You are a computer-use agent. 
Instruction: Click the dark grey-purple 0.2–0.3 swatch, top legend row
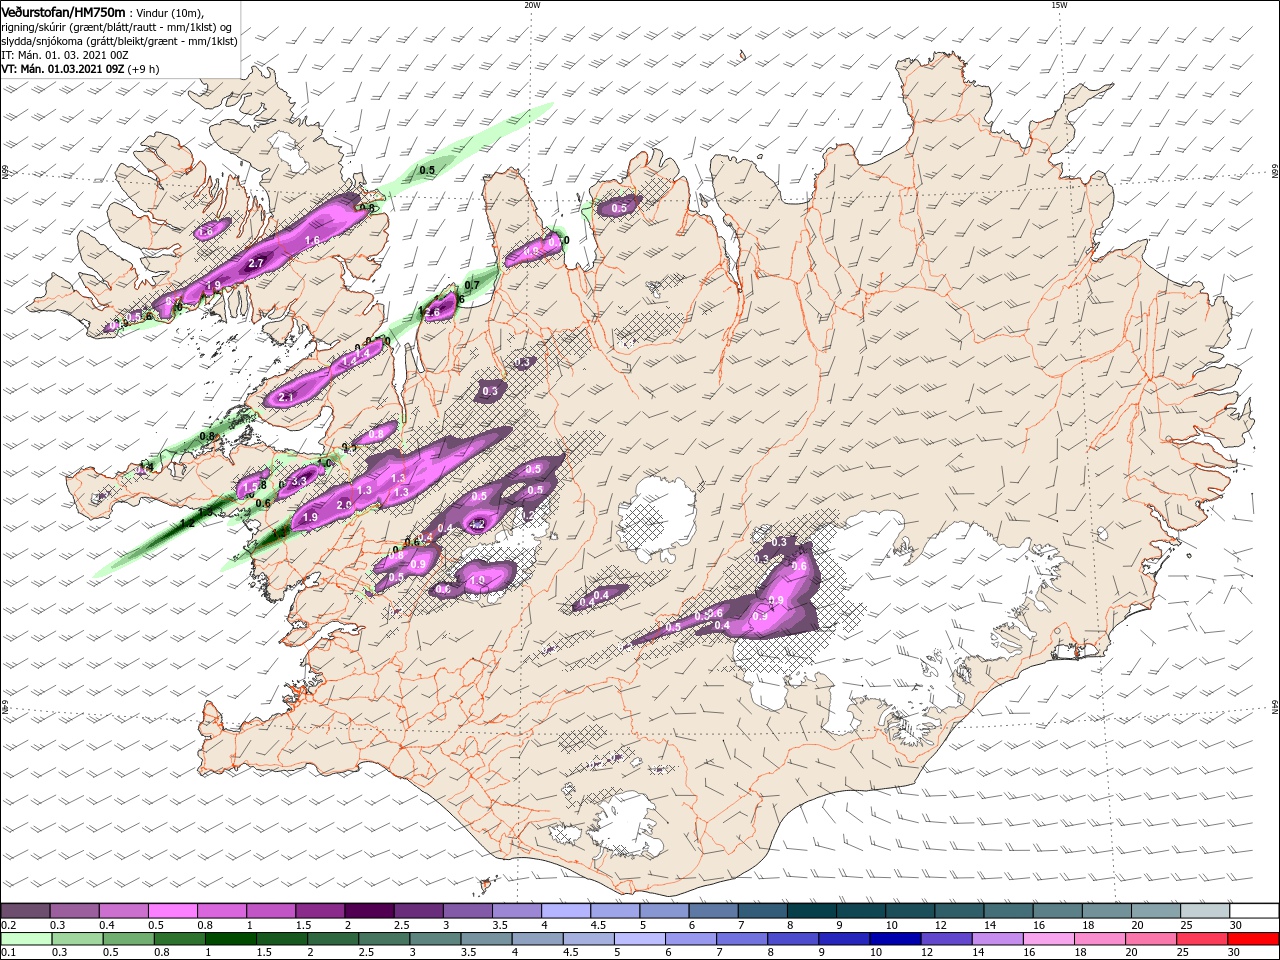pyautogui.click(x=25, y=911)
